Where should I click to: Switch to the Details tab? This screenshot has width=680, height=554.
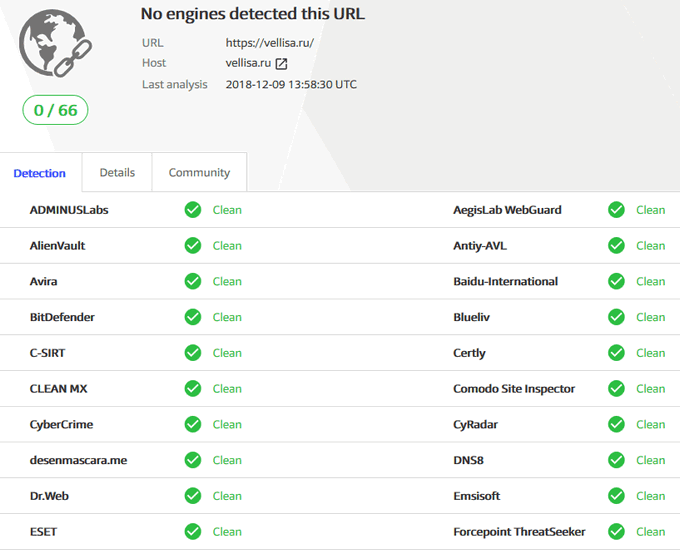coord(117,172)
